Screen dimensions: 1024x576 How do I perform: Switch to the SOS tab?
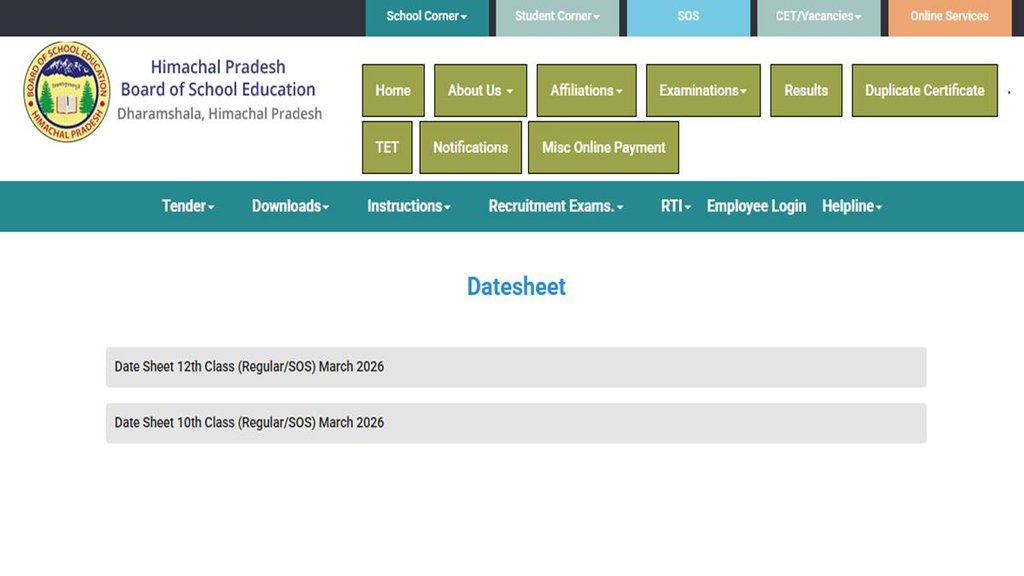(x=687, y=16)
